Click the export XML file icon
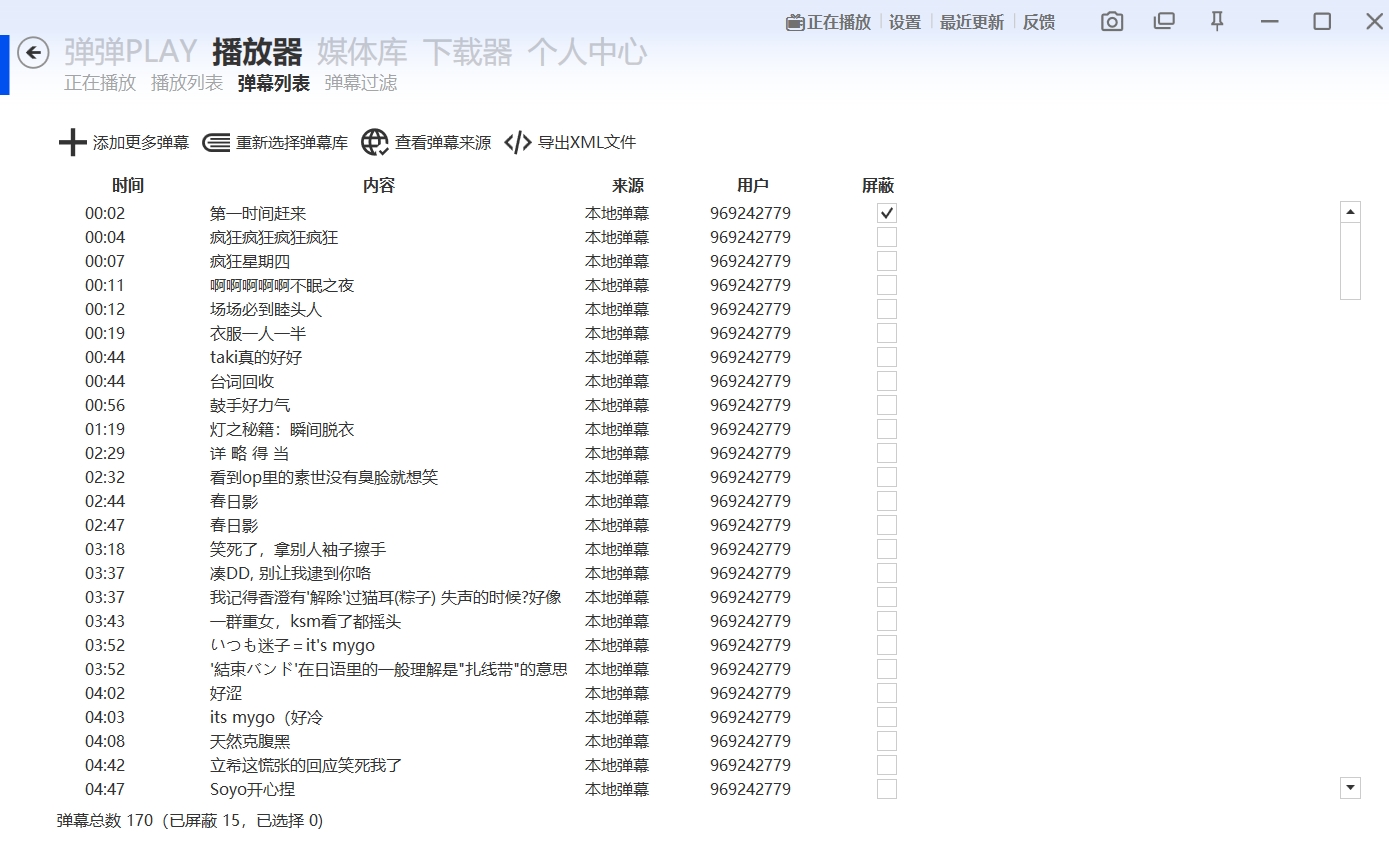Screen dimensions: 1389x857 [x=517, y=143]
